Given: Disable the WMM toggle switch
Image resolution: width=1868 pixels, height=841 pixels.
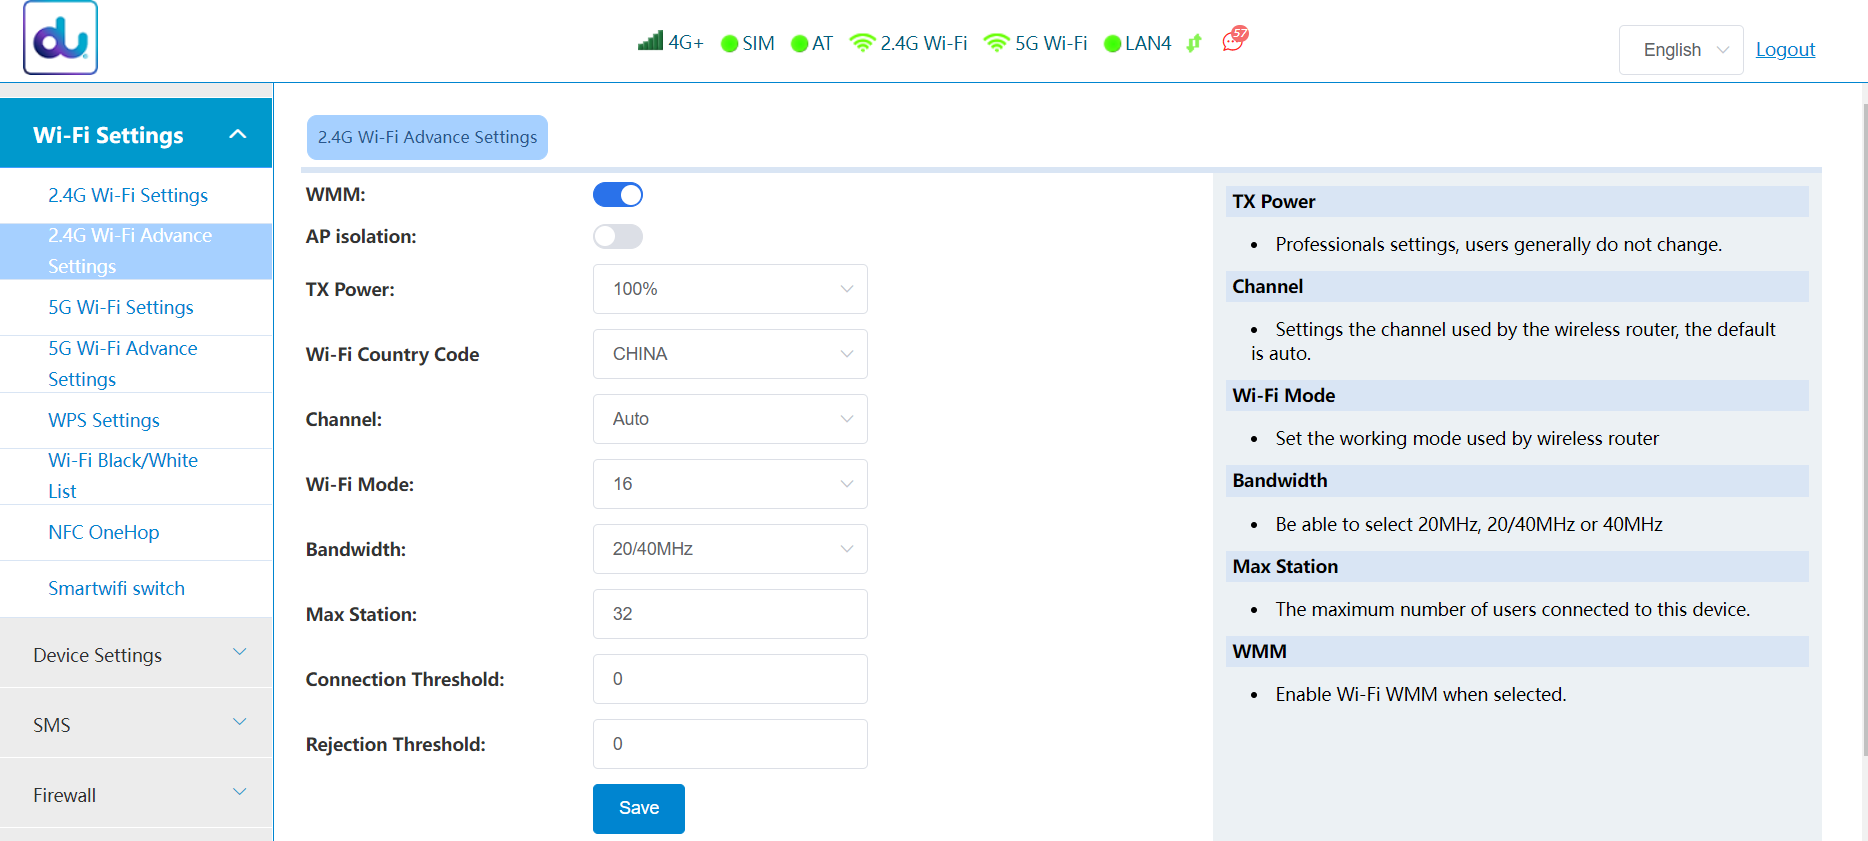Looking at the screenshot, I should point(618,195).
